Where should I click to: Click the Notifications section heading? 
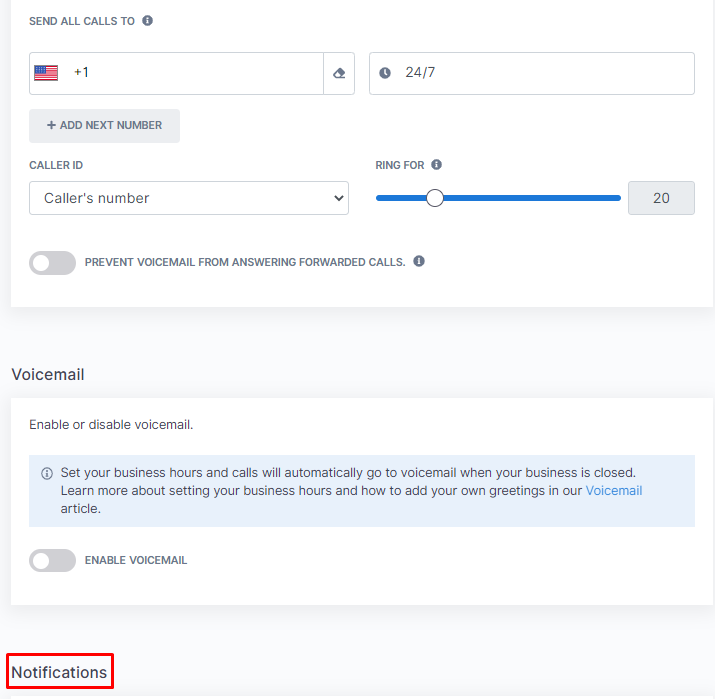(59, 672)
